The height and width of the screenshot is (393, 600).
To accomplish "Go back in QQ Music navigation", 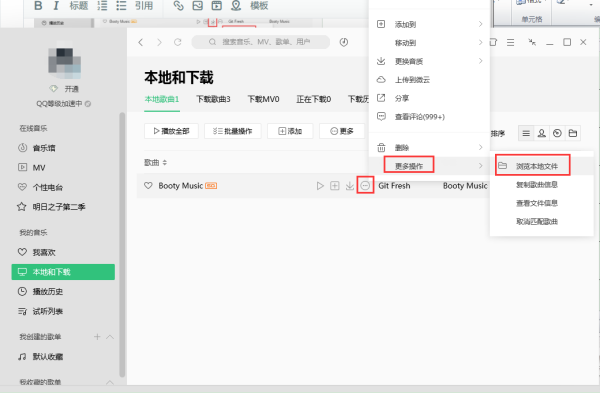I will pos(141,42).
